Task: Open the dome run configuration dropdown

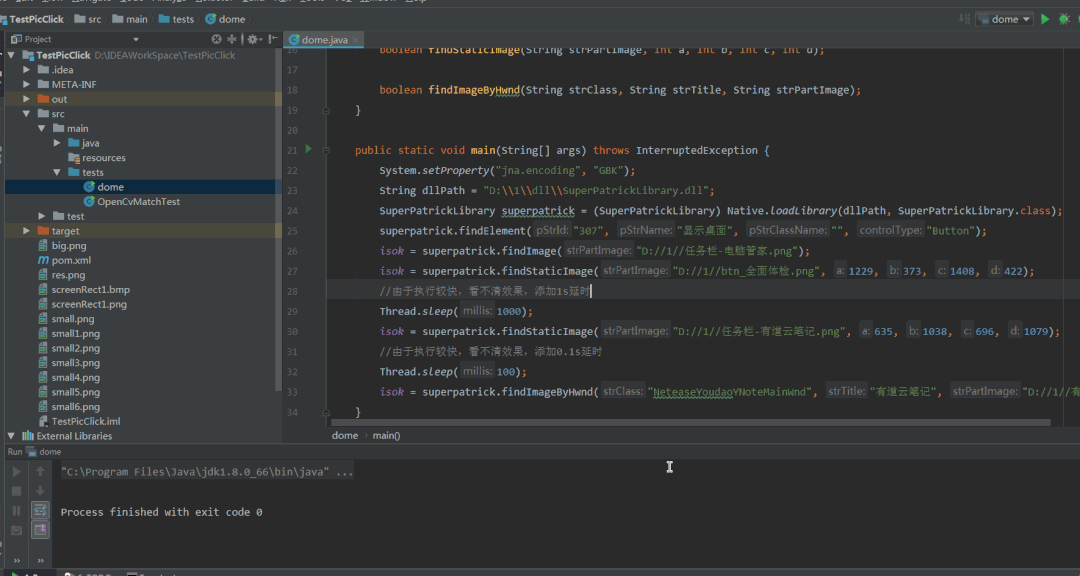Action: coord(1004,19)
